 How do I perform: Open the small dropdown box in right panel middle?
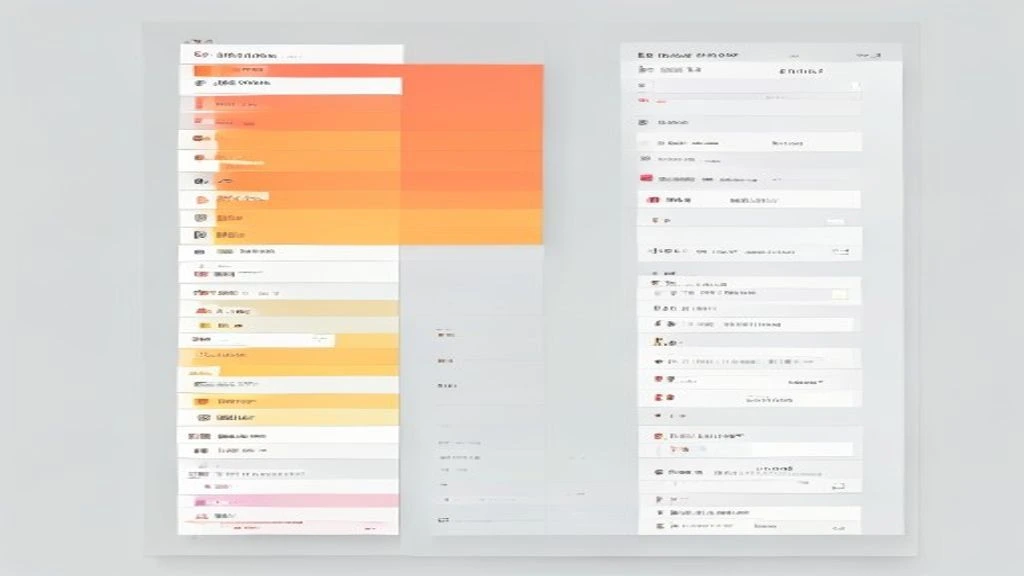pos(840,251)
